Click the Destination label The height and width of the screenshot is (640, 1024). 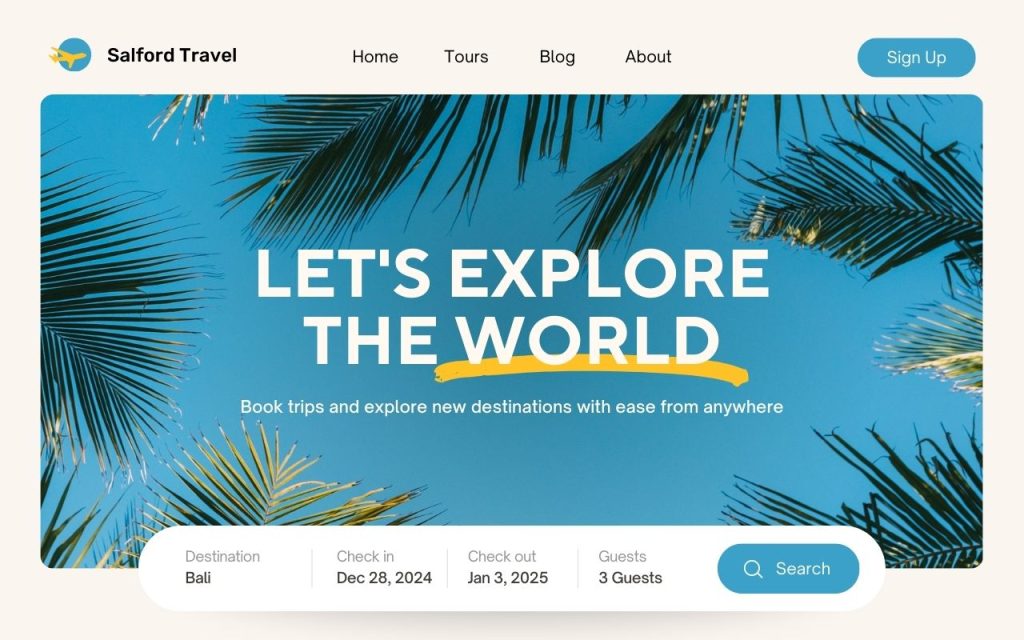223,556
